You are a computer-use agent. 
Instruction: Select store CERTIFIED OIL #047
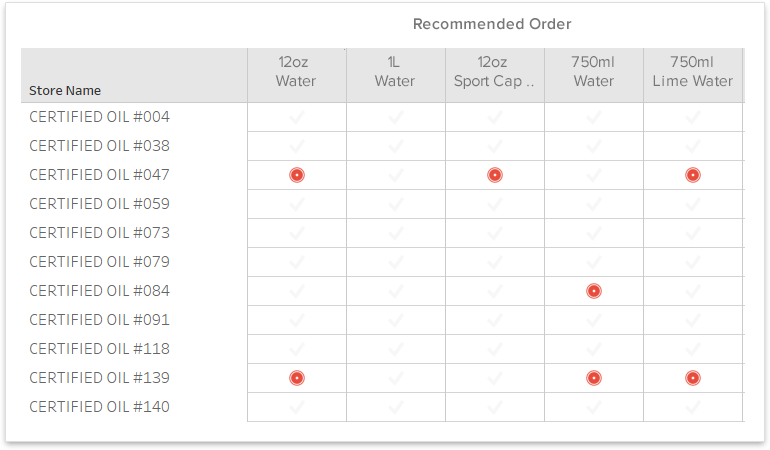[x=99, y=175]
